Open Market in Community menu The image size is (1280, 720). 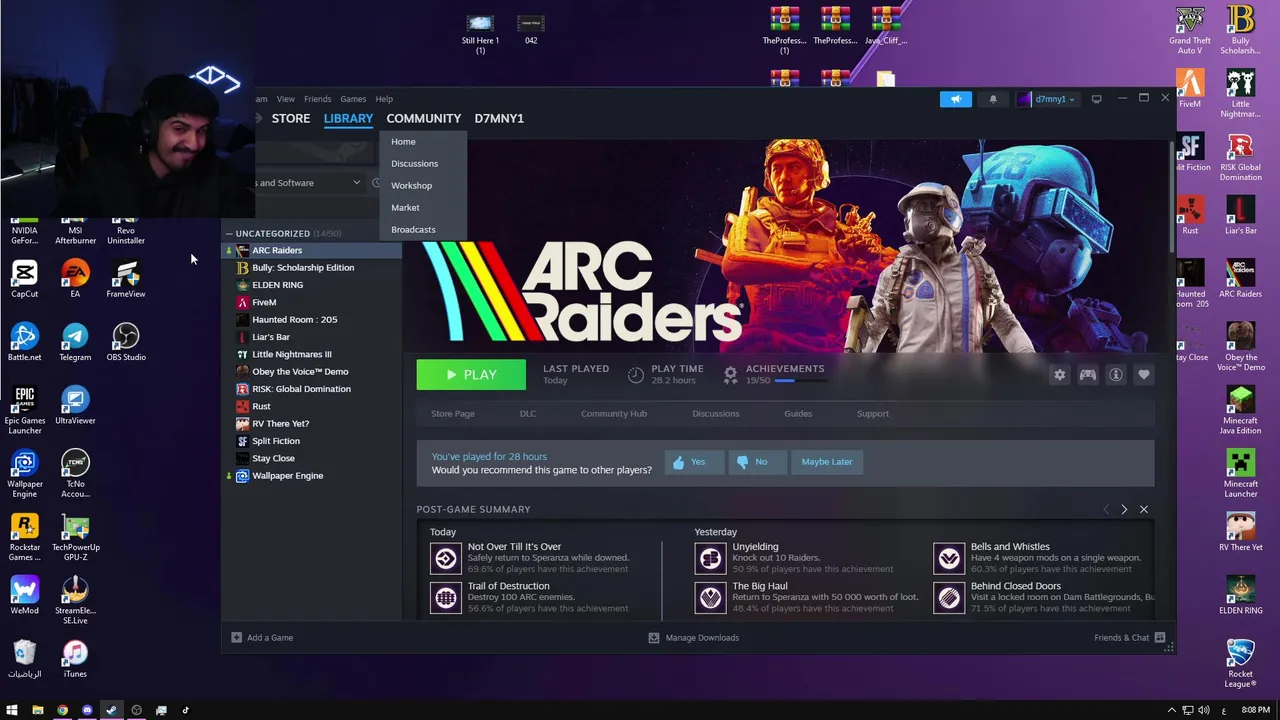point(405,208)
